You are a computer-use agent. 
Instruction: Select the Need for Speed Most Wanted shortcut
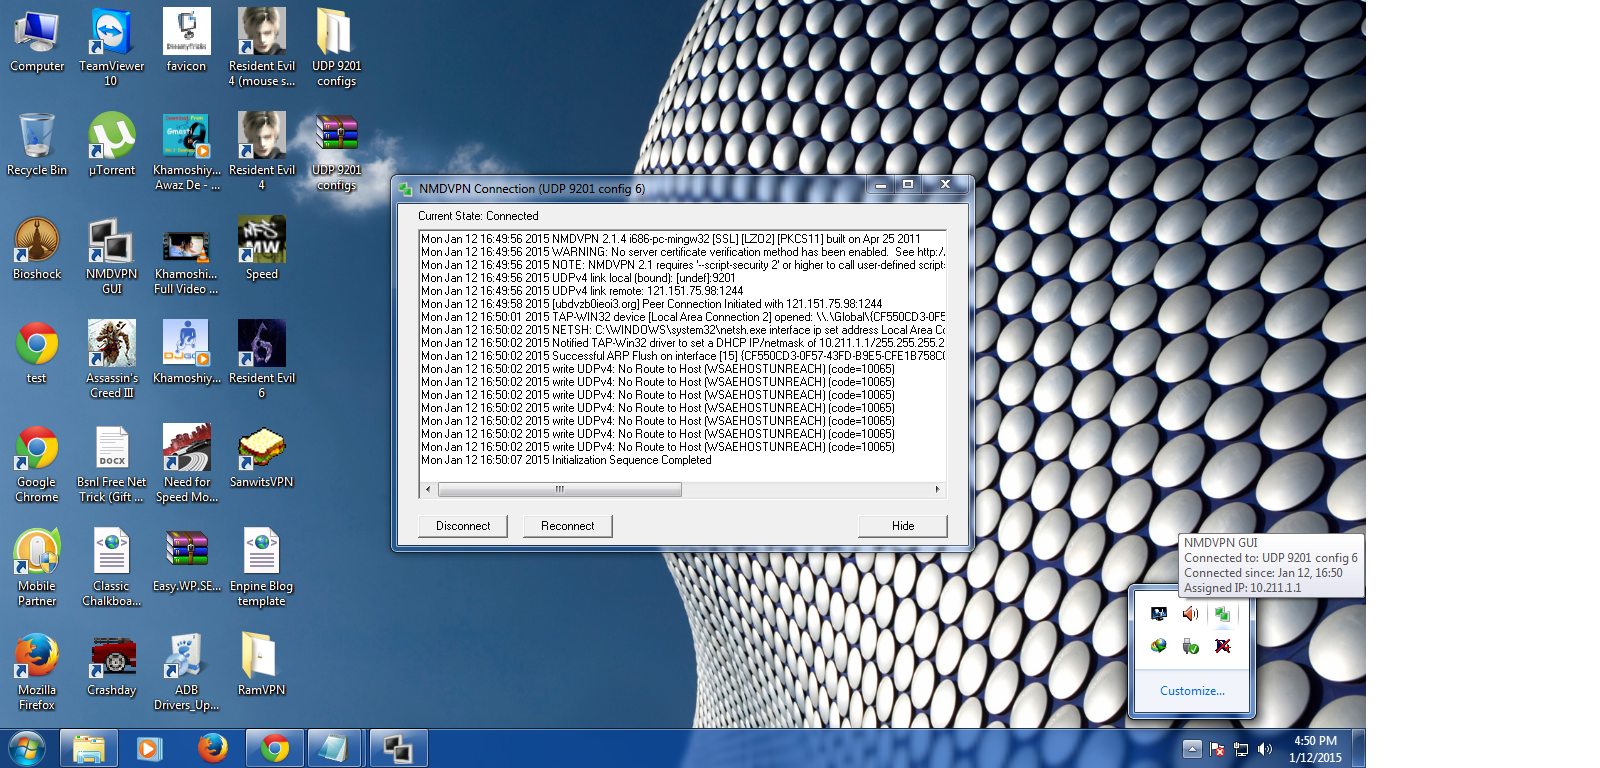pyautogui.click(x=186, y=463)
